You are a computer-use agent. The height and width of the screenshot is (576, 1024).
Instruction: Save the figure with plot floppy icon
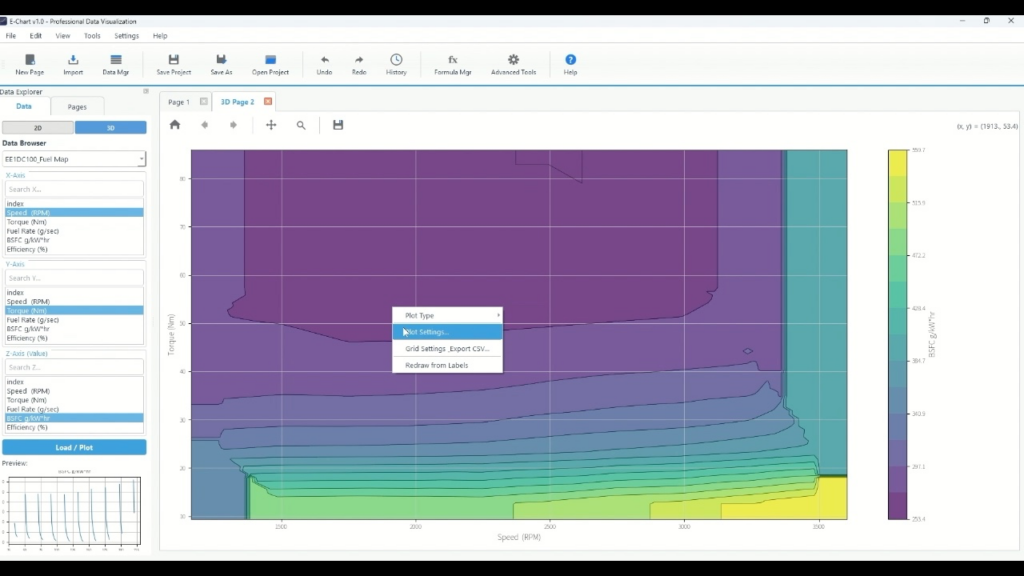(338, 125)
